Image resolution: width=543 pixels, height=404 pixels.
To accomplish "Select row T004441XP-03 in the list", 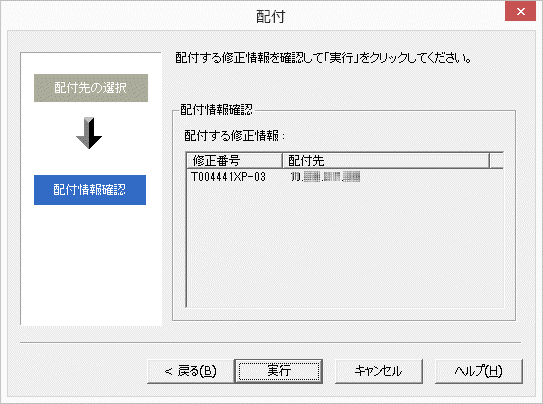I will point(345,177).
